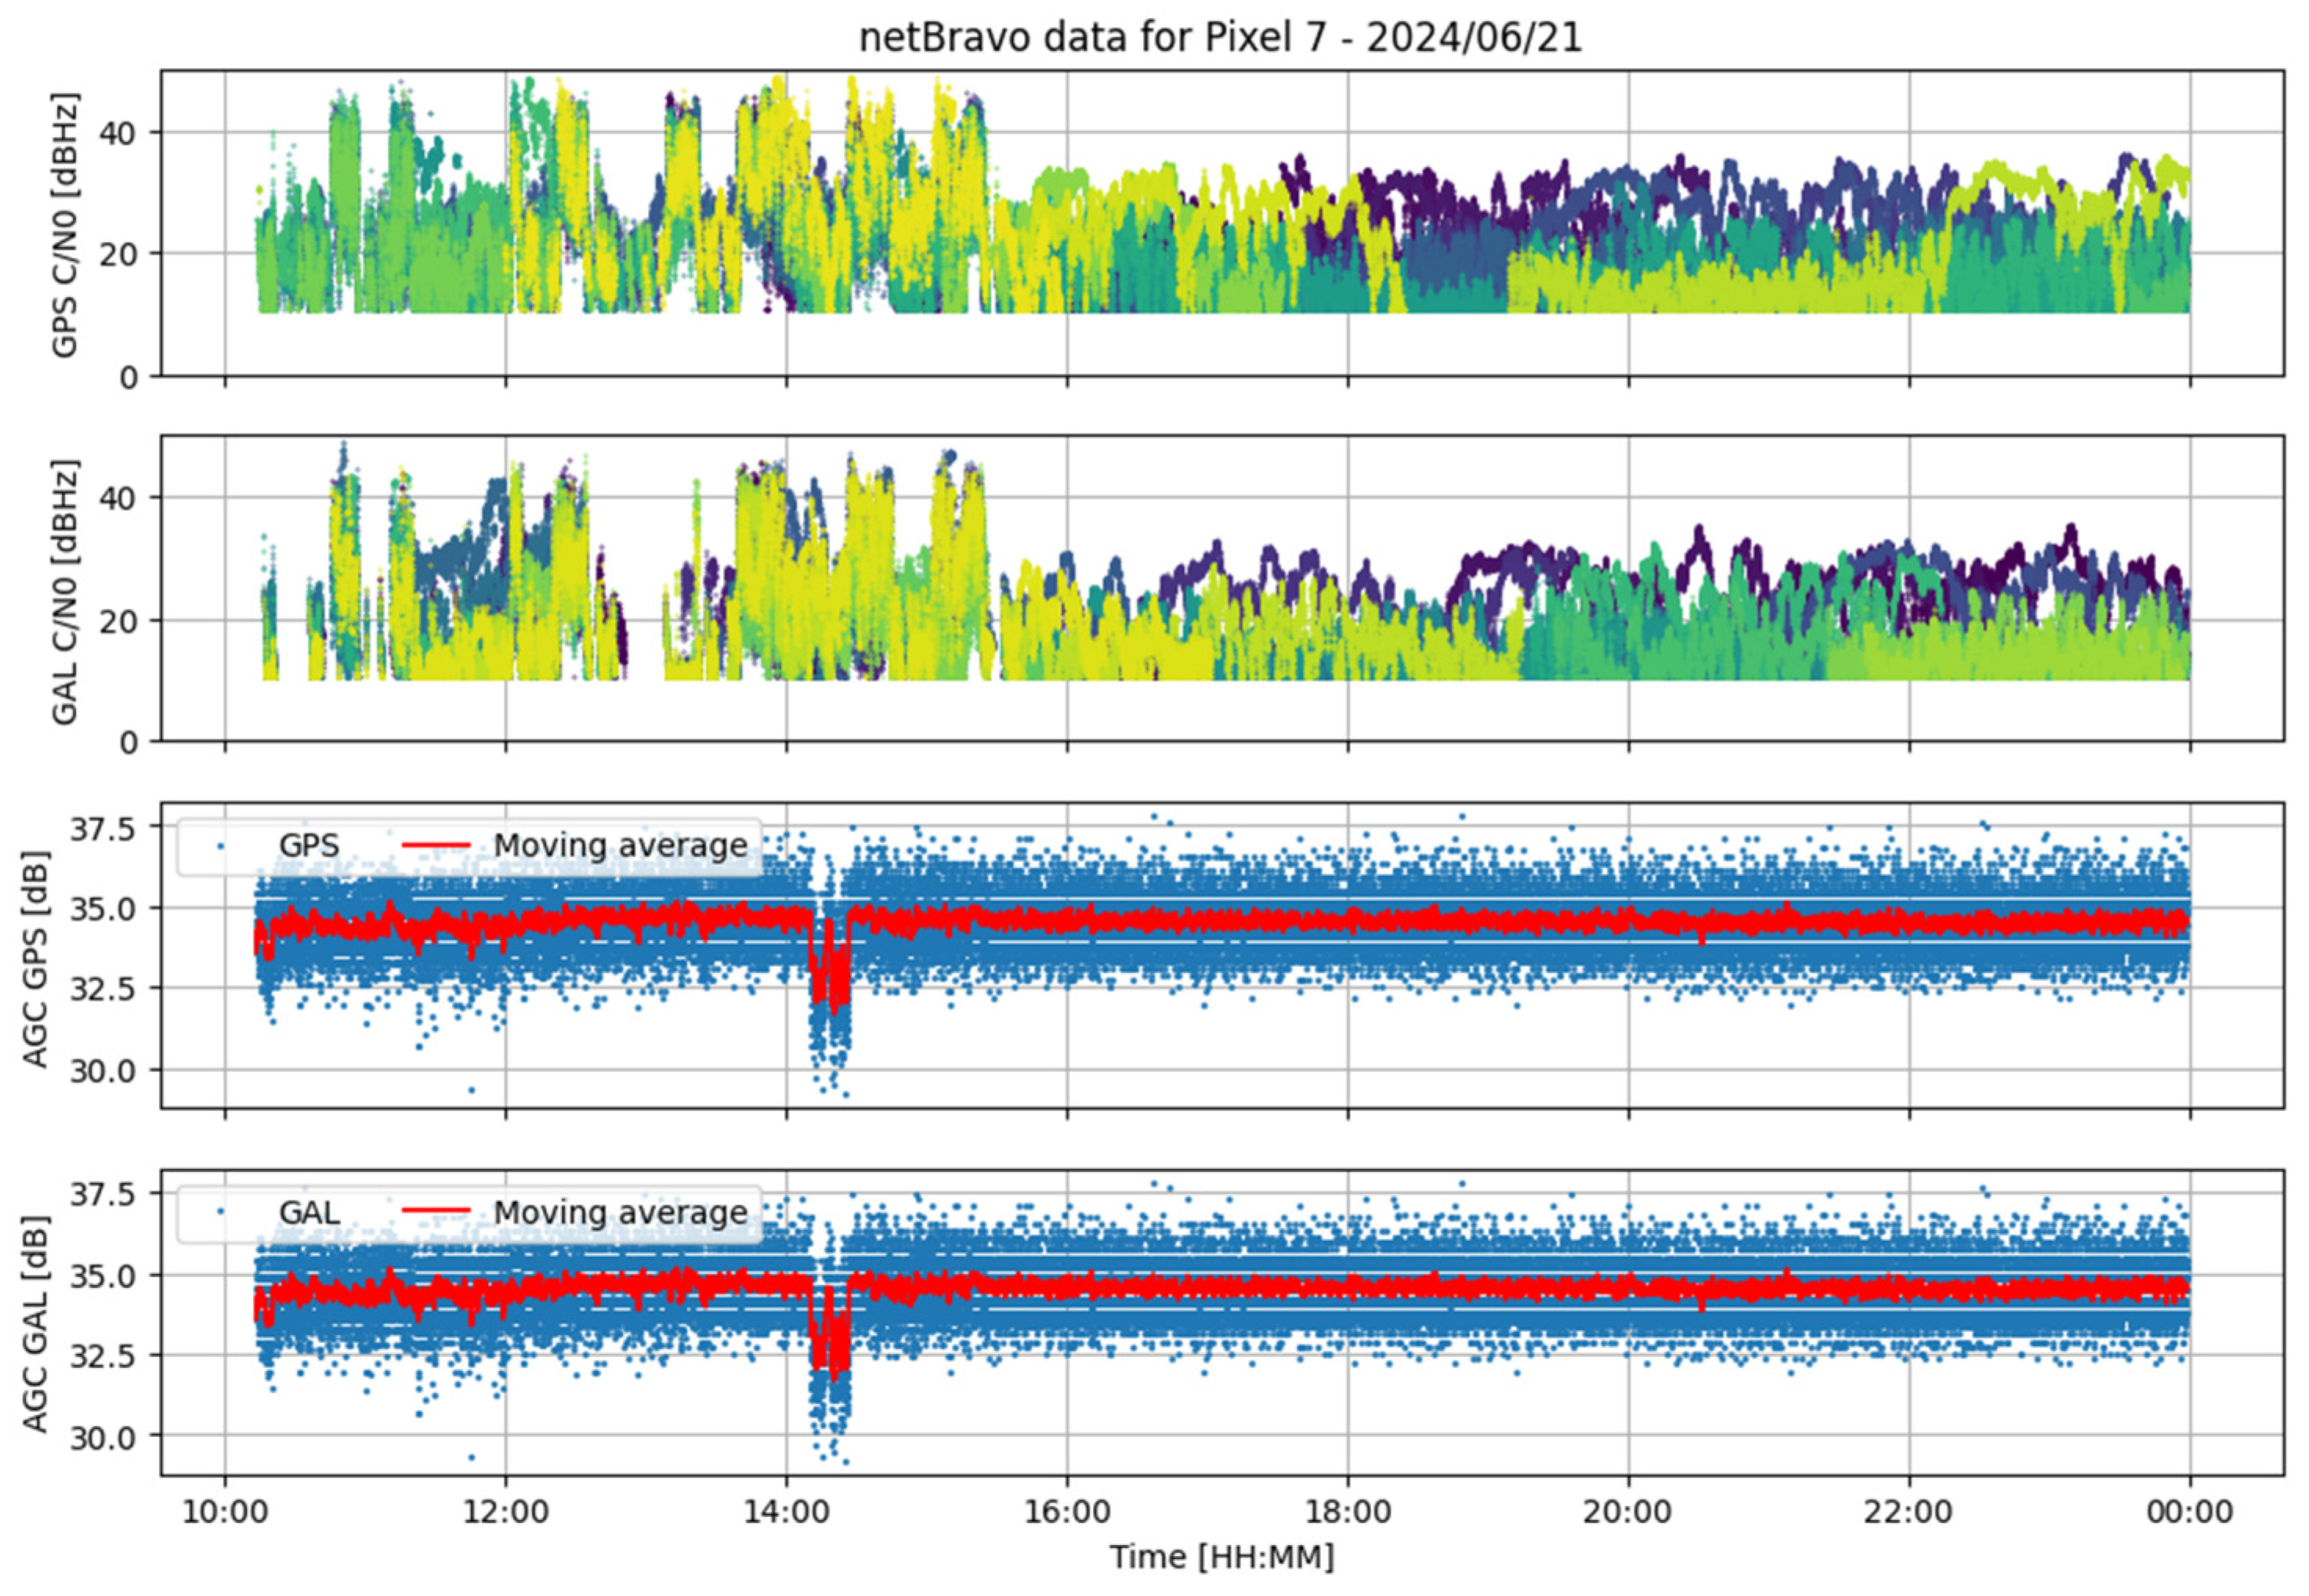Image resolution: width=2309 pixels, height=1596 pixels.
Task: Click the 16:00 time tick label
Action: click(1067, 1512)
